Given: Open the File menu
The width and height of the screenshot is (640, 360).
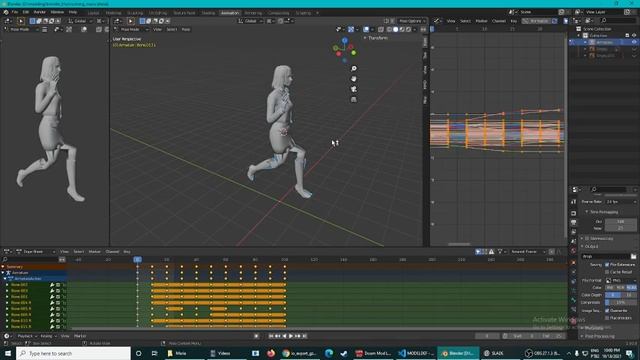Looking at the screenshot, I should [x=15, y=12].
